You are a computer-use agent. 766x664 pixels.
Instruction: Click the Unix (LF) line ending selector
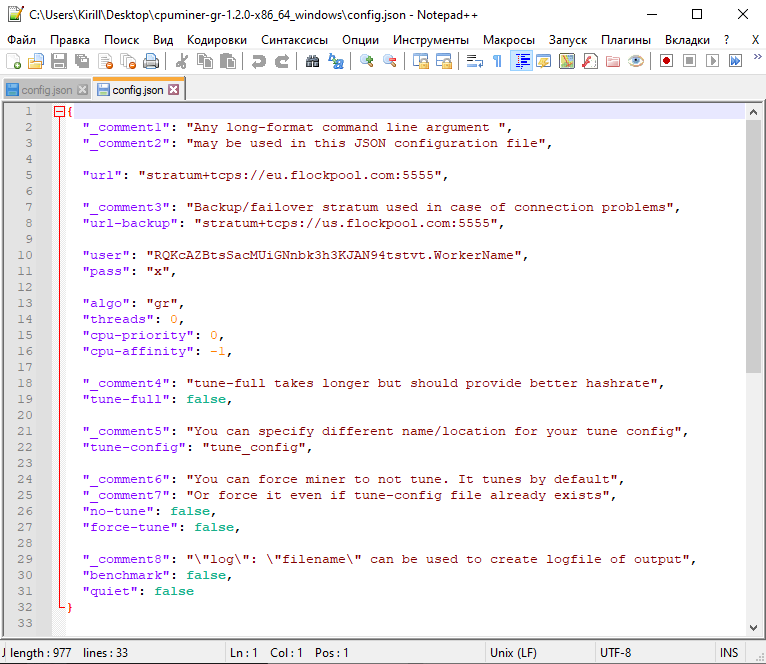(513, 653)
